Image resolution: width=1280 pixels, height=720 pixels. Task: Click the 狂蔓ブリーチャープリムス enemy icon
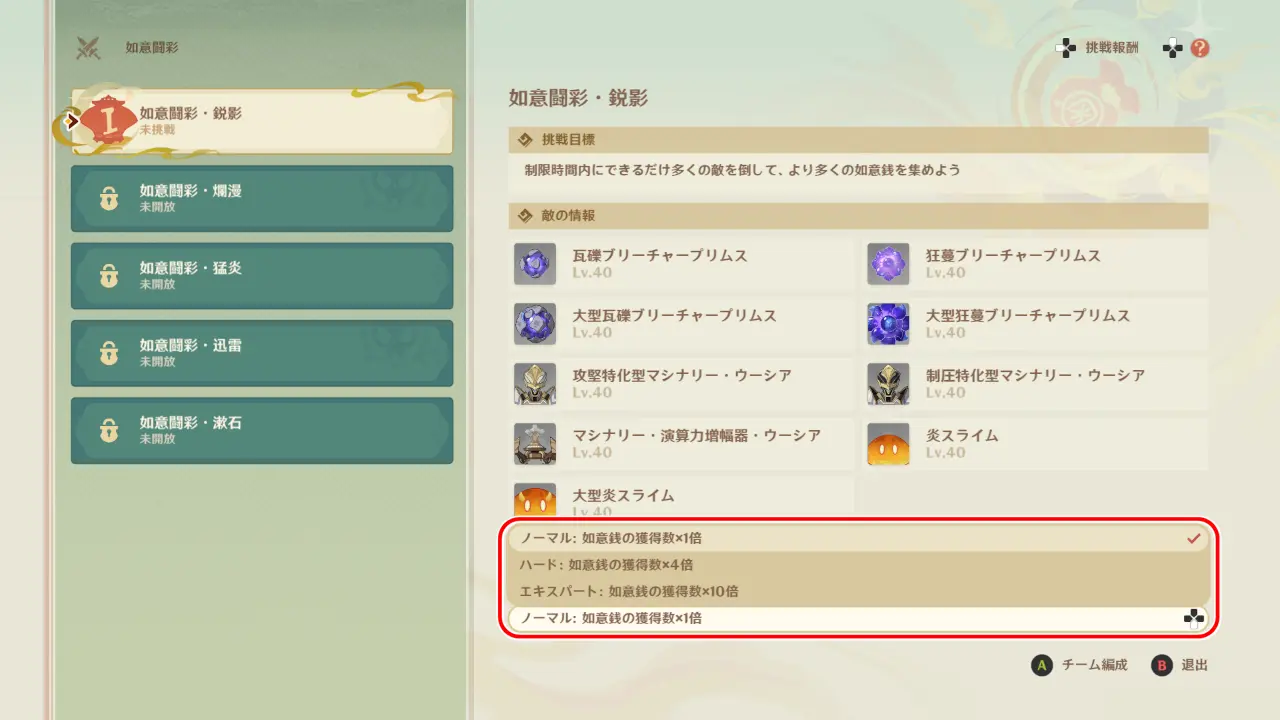click(x=888, y=264)
